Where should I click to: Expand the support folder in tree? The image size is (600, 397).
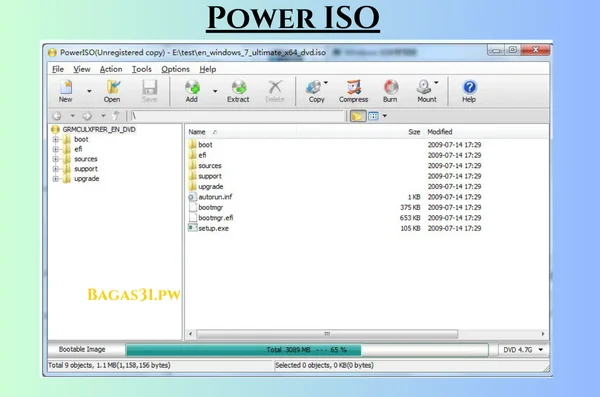point(55,169)
